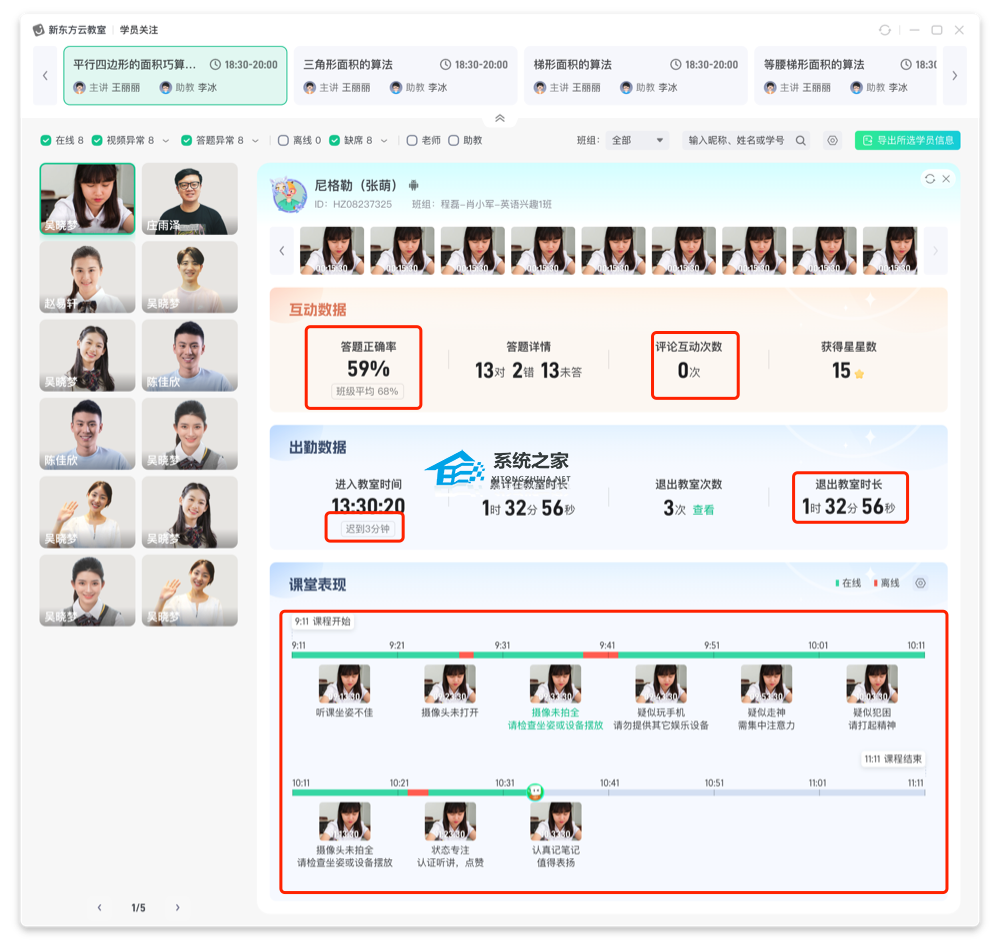This screenshot has height=945, width=1001.
Task: Open the 听课坐姿不佳 snapshot thumbnail
Action: coord(344,684)
